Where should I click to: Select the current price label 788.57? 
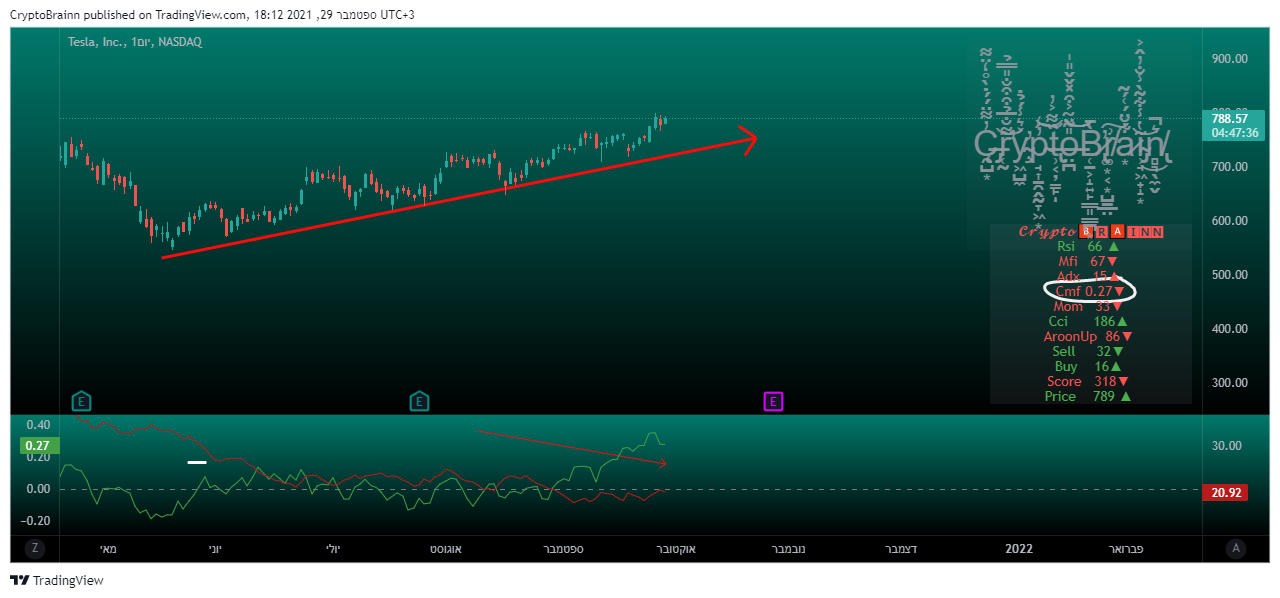(1228, 118)
